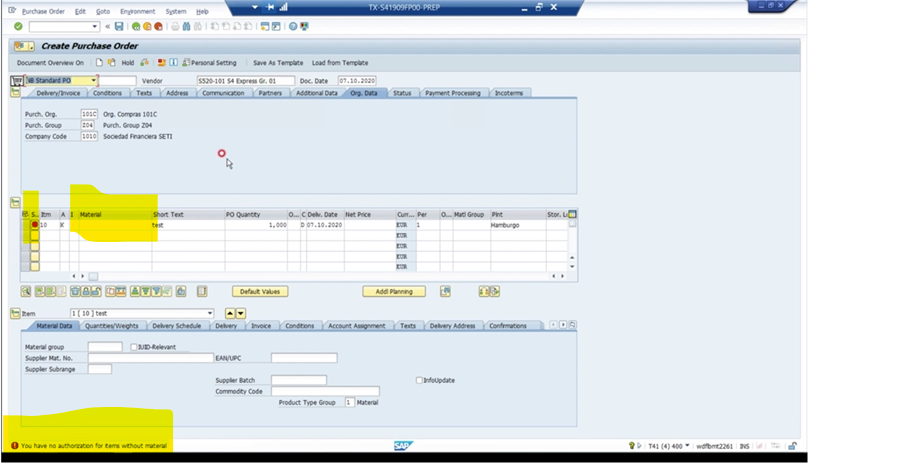
Task: Click the Set filter funnel icon
Action: click(156, 292)
